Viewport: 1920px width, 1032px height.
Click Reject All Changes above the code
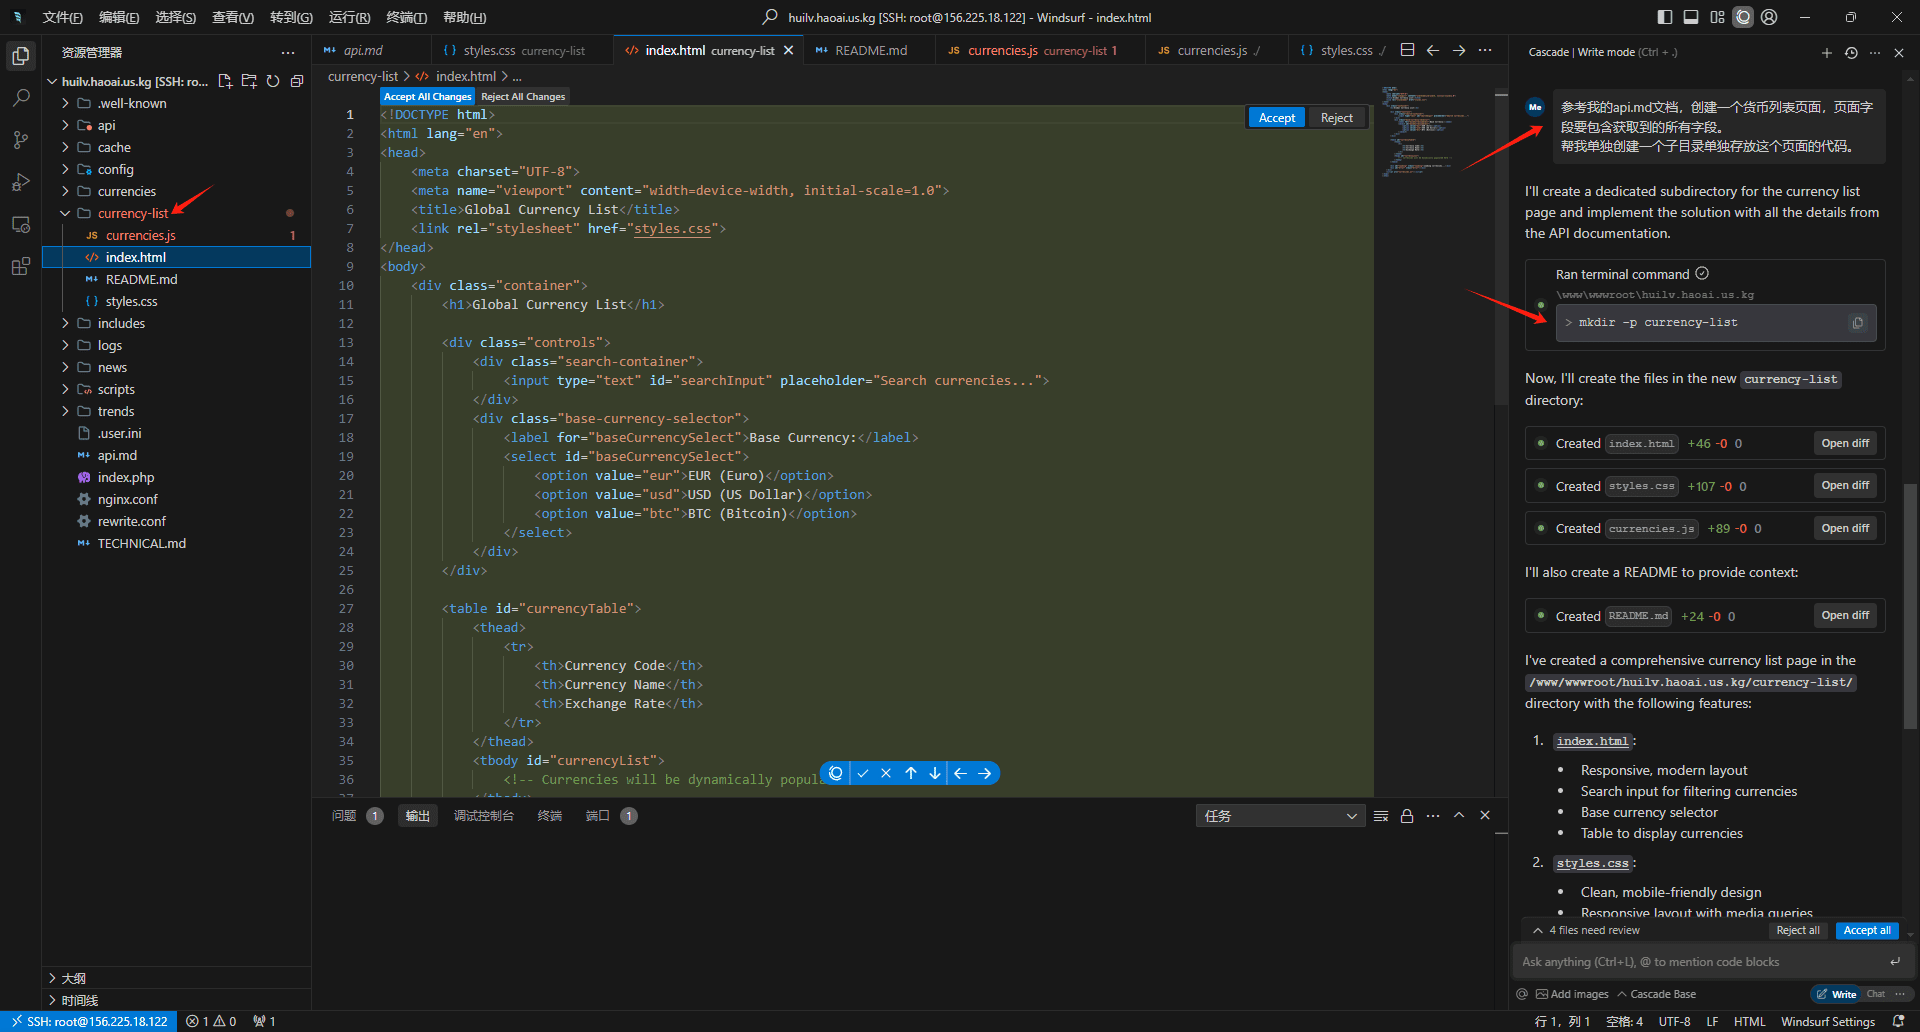point(522,97)
